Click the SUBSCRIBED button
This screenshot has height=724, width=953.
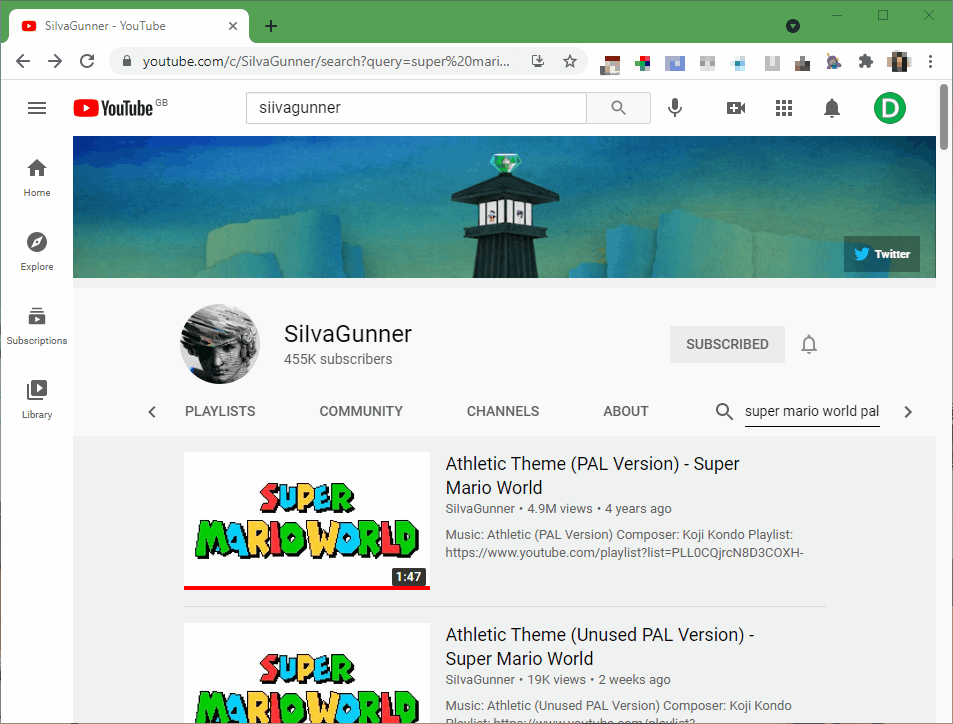[727, 344]
